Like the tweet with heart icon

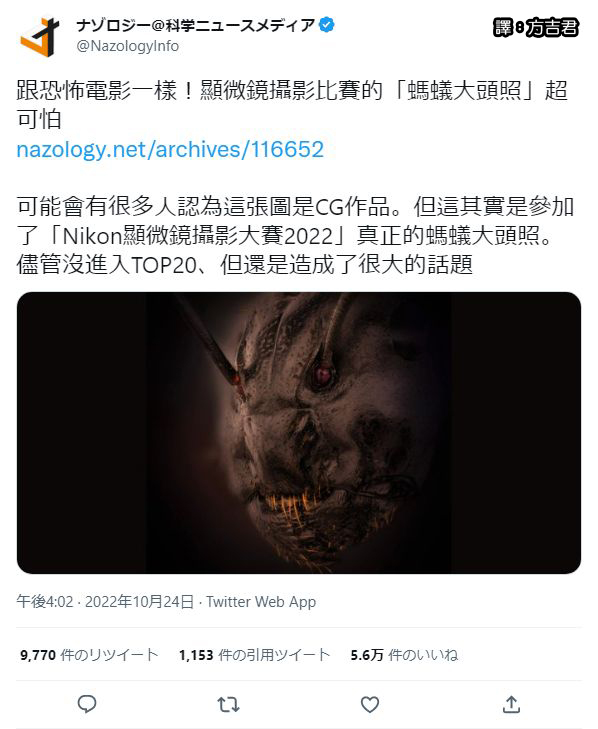pos(370,705)
